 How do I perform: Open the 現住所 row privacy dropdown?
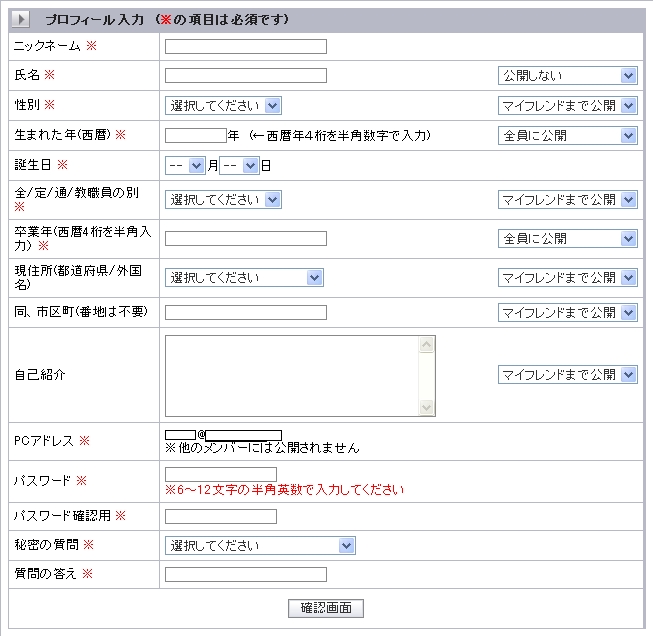568,277
